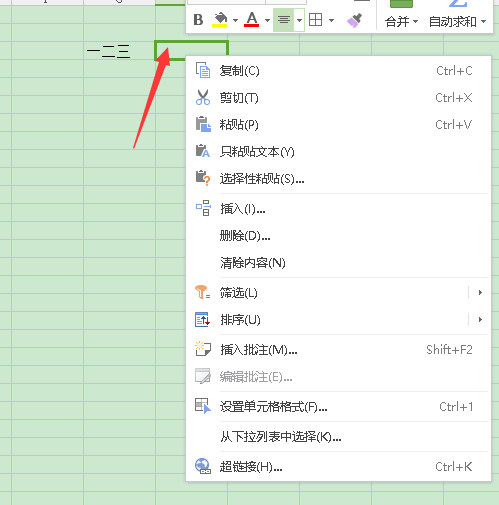Image resolution: width=499 pixels, height=505 pixels.
Task: Open 设置单元格格式(F)... format cells
Action: coord(338,407)
